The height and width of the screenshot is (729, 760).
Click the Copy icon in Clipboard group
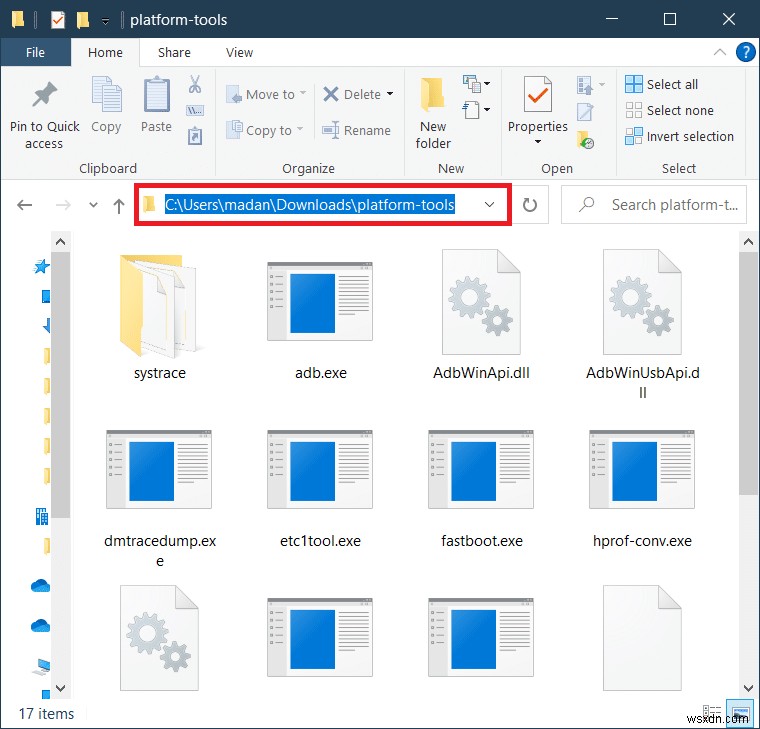106,94
